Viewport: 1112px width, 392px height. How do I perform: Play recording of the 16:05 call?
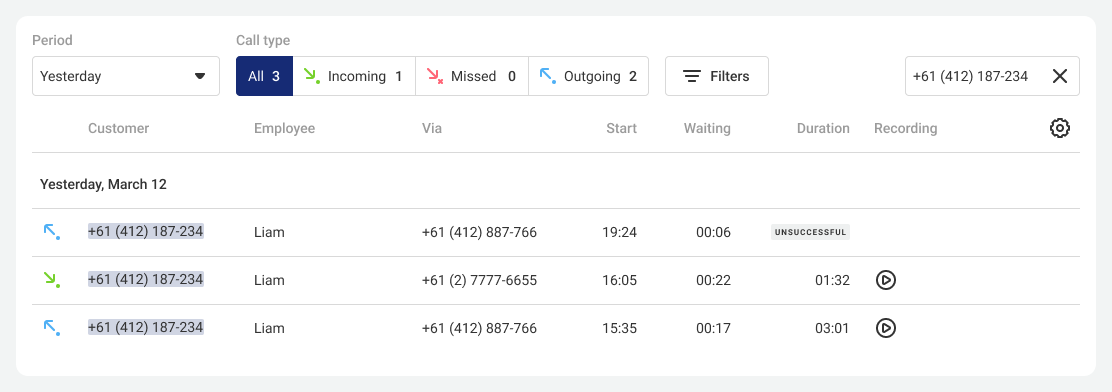tap(886, 280)
